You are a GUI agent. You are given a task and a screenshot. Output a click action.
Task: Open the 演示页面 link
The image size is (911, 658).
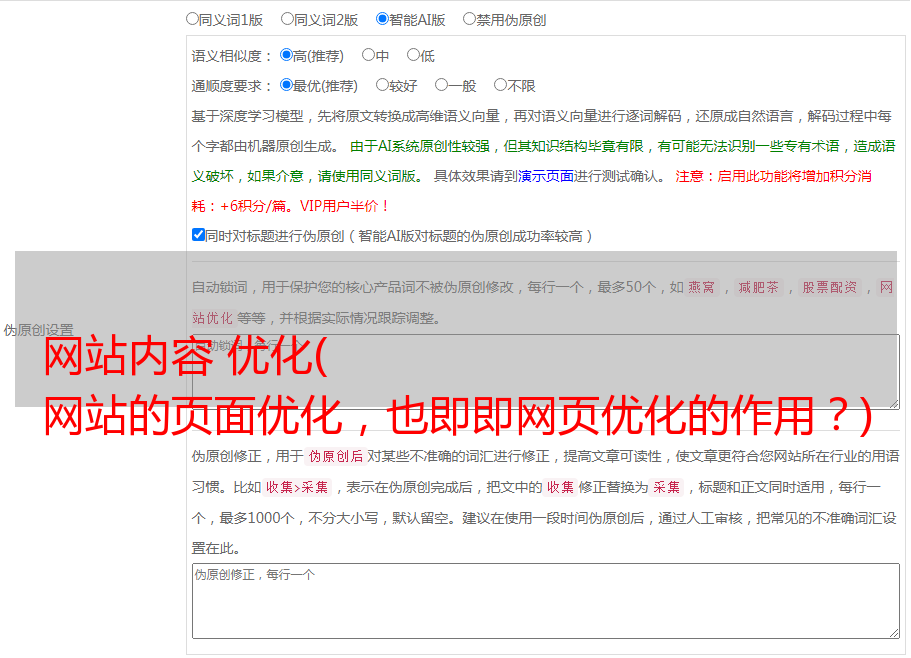(546, 176)
